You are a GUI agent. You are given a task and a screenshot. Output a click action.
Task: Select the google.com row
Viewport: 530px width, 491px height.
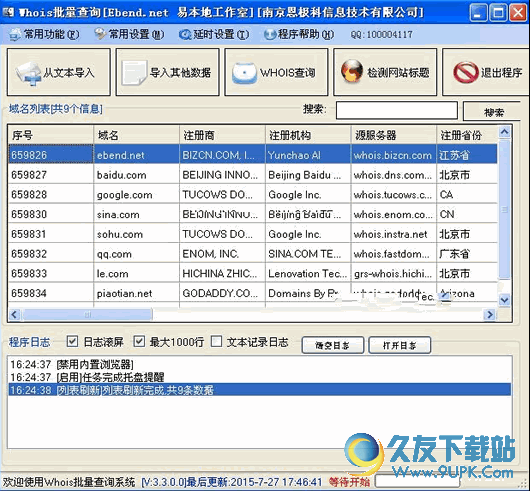(x=253, y=194)
